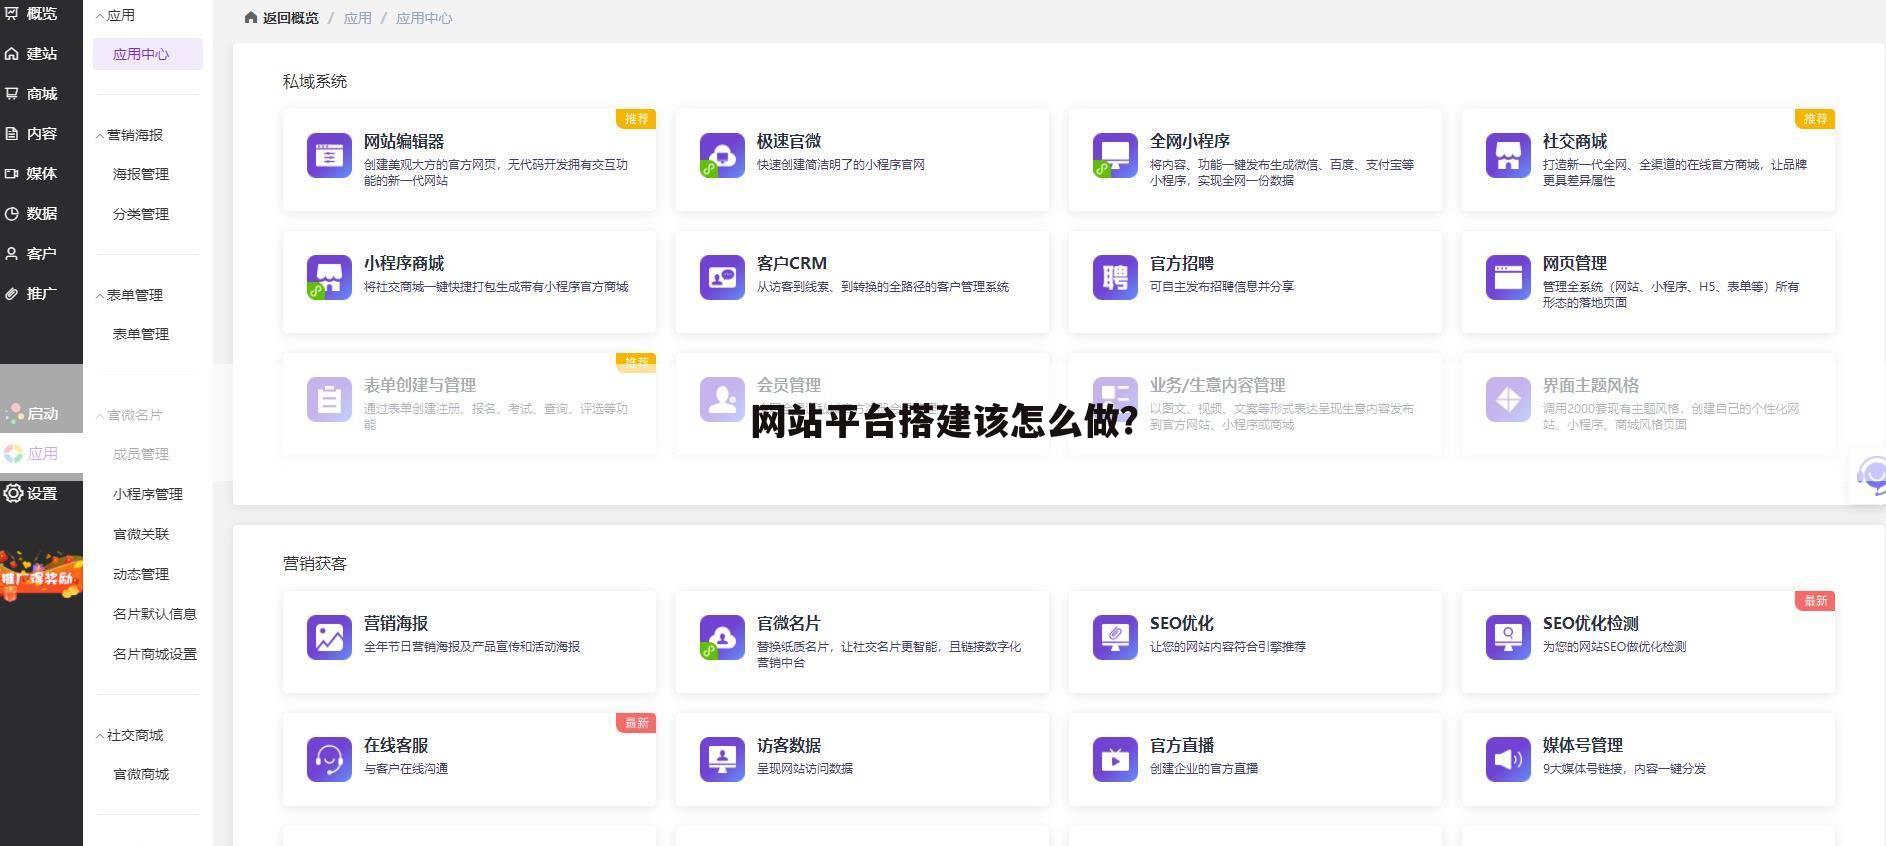Click the 客户 person icon in sidebar
This screenshot has width=1886, height=846.
coord(12,254)
